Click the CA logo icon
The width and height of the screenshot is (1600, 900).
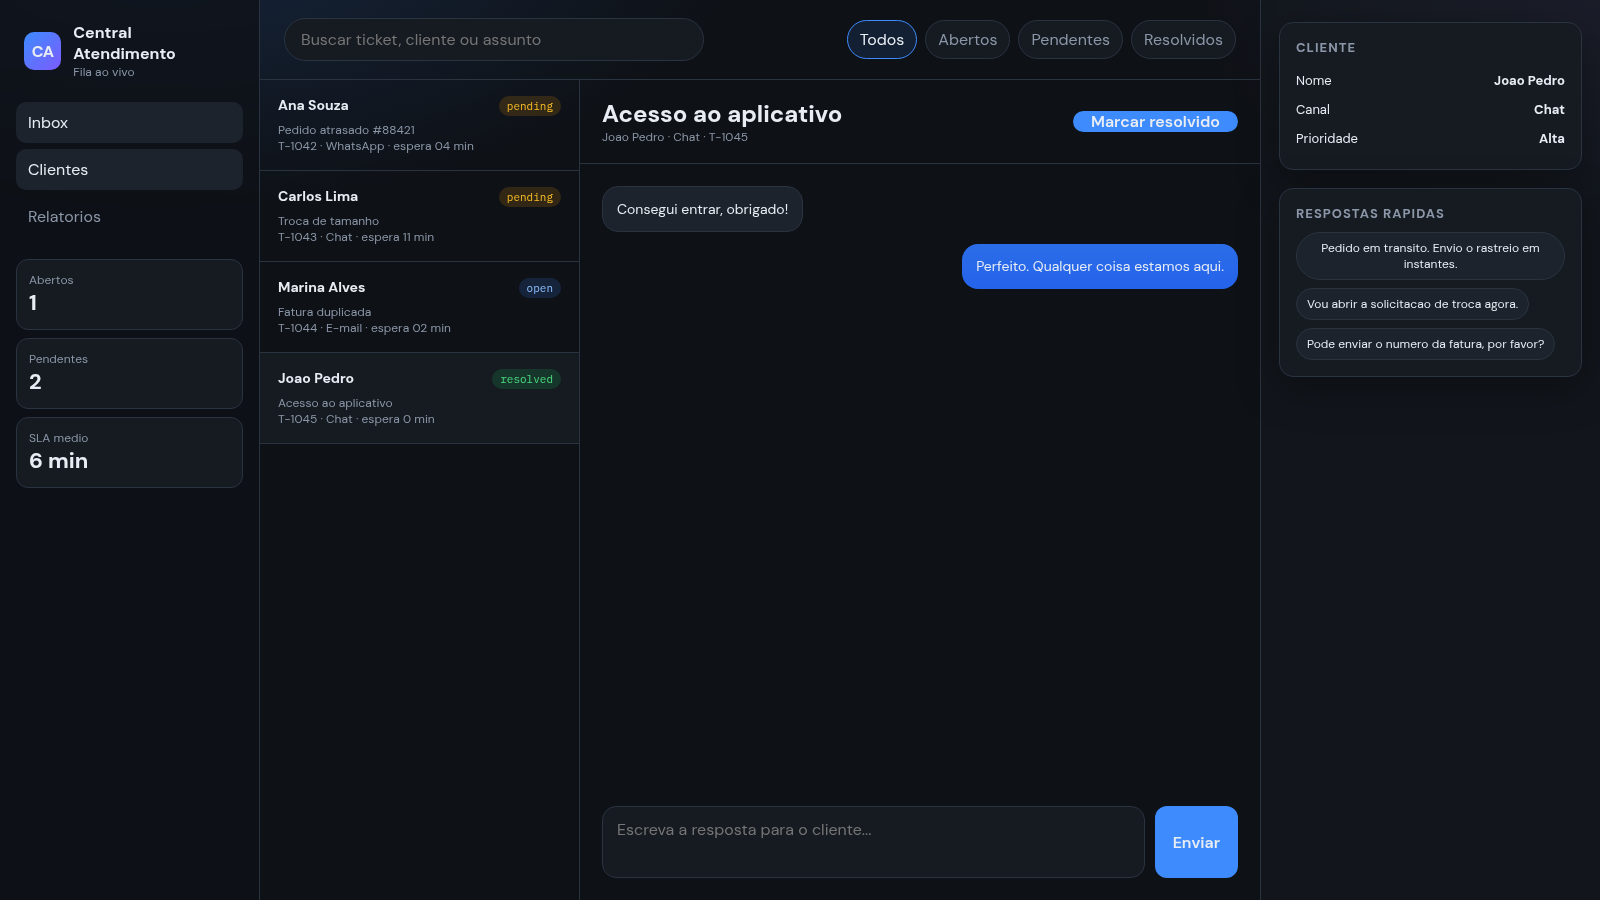click(x=42, y=51)
